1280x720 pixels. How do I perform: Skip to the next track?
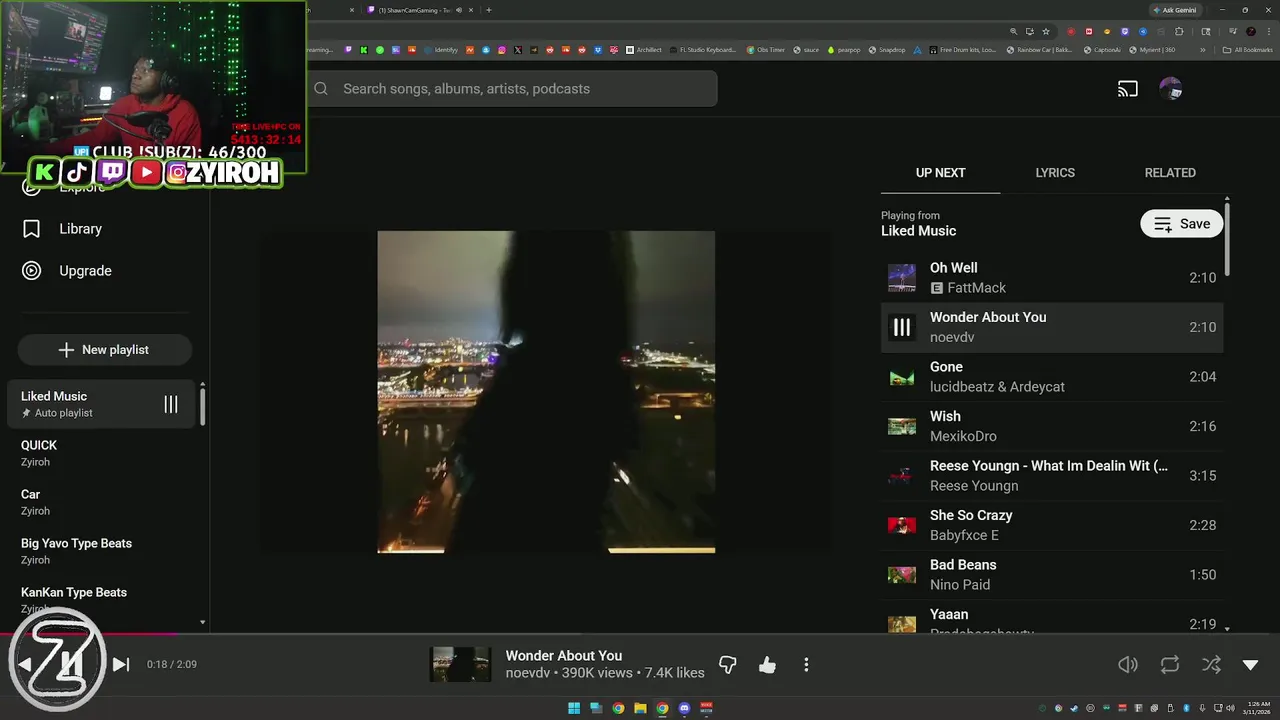tap(121, 664)
